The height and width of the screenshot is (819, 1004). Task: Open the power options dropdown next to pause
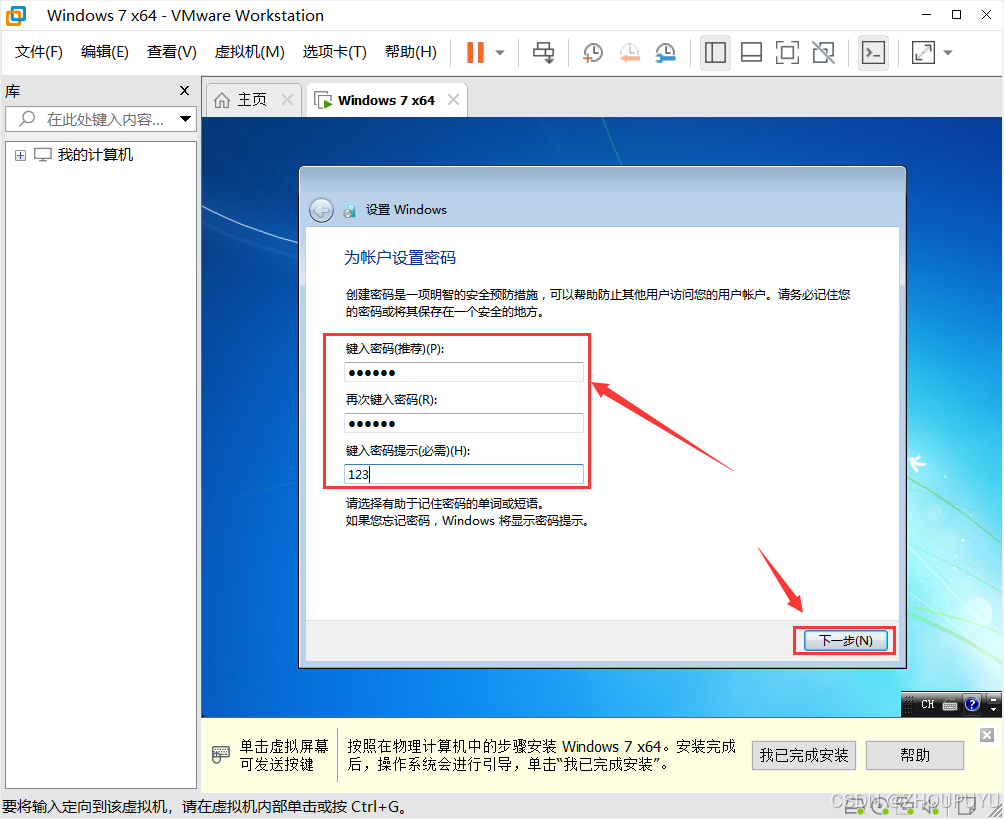click(500, 53)
